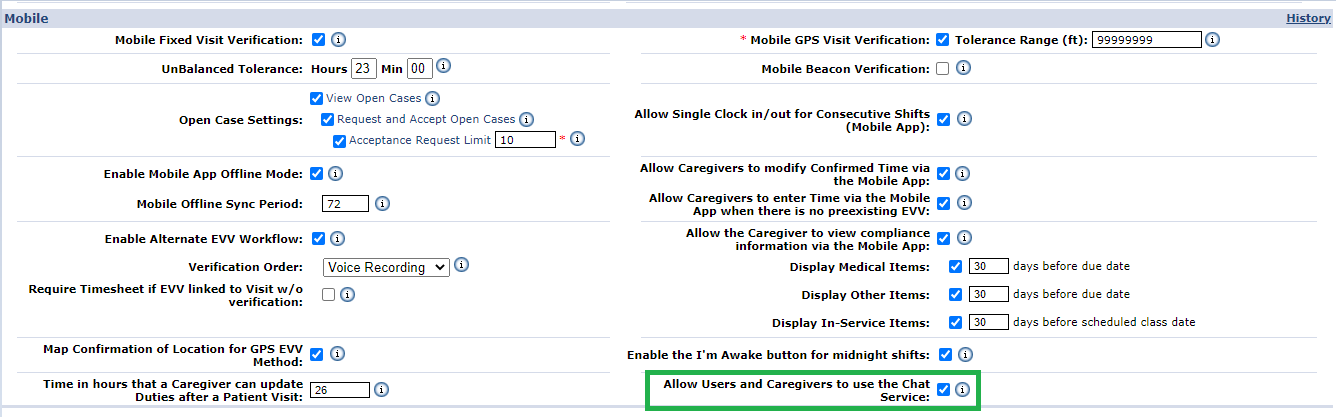Toggle Enable Mobile App Offline Mode checkbox
This screenshot has height=417, width=1336.
pos(317,174)
